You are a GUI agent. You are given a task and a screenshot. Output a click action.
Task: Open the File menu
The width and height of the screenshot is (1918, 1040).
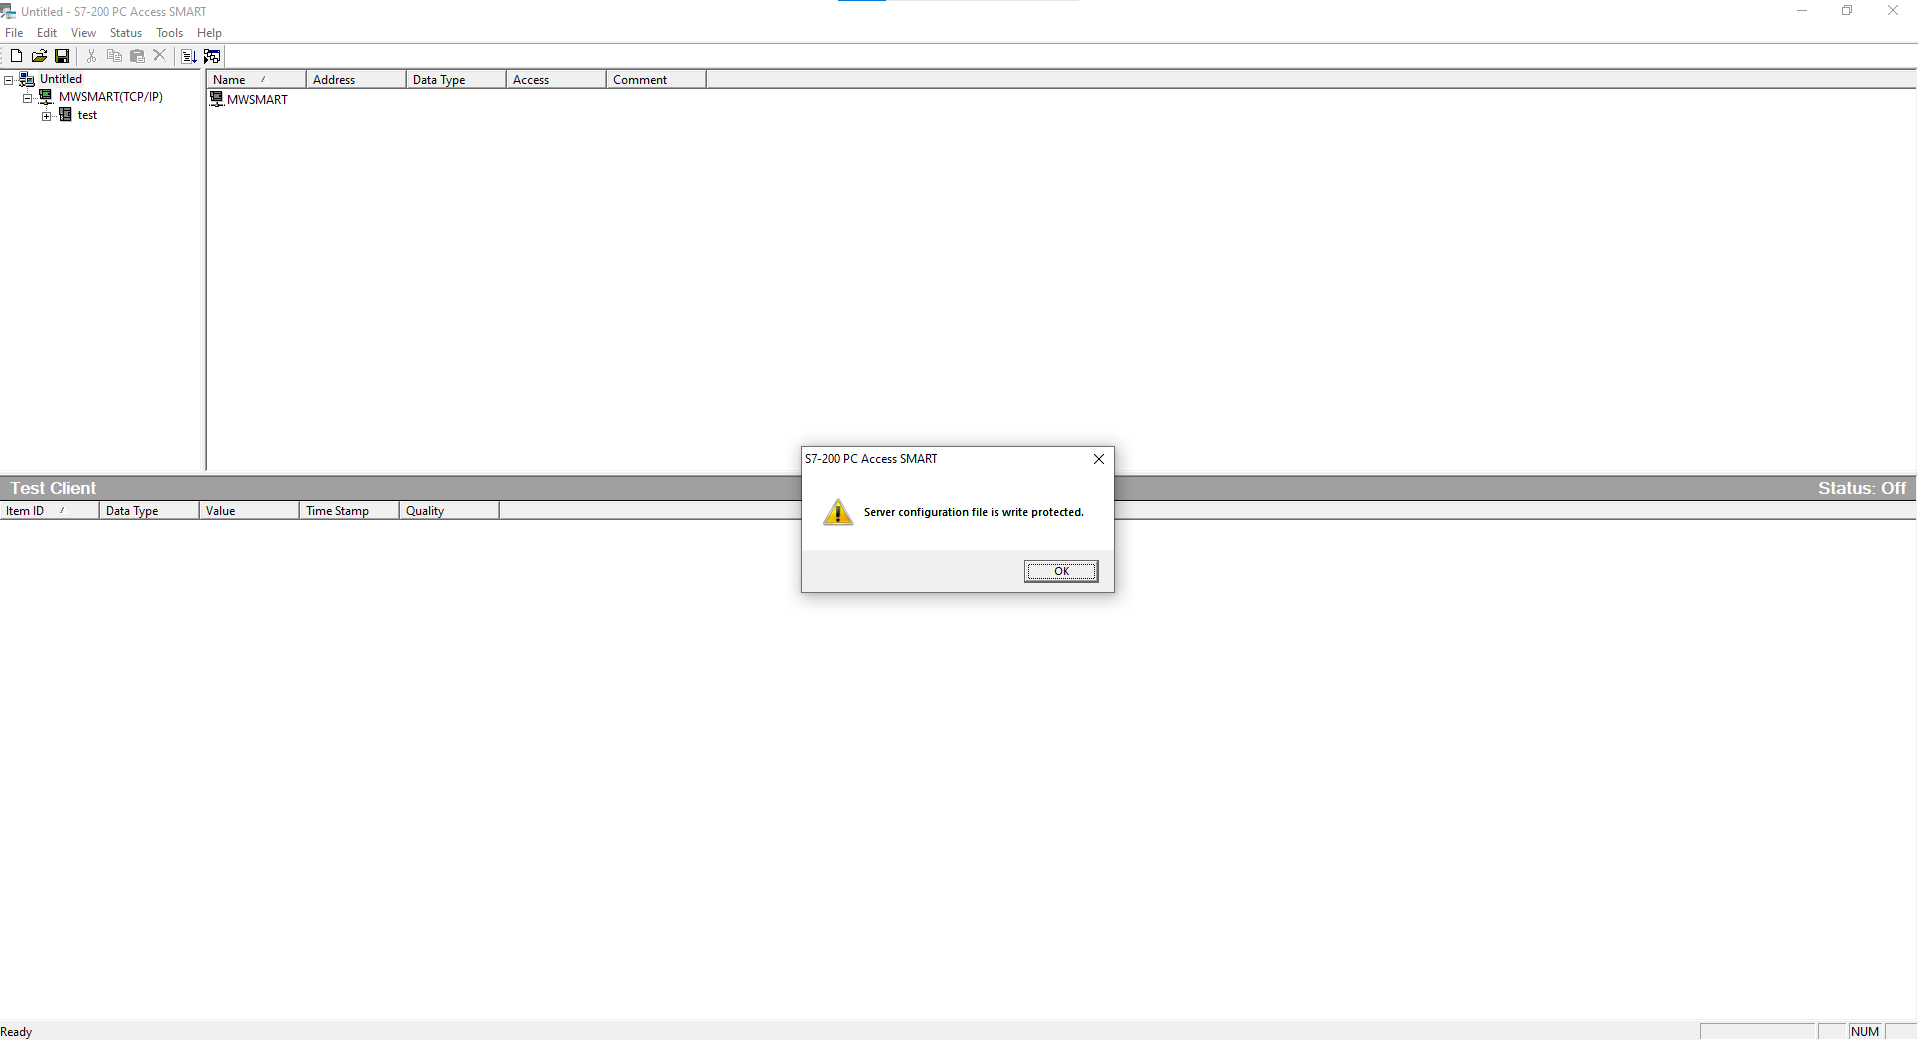(x=14, y=33)
